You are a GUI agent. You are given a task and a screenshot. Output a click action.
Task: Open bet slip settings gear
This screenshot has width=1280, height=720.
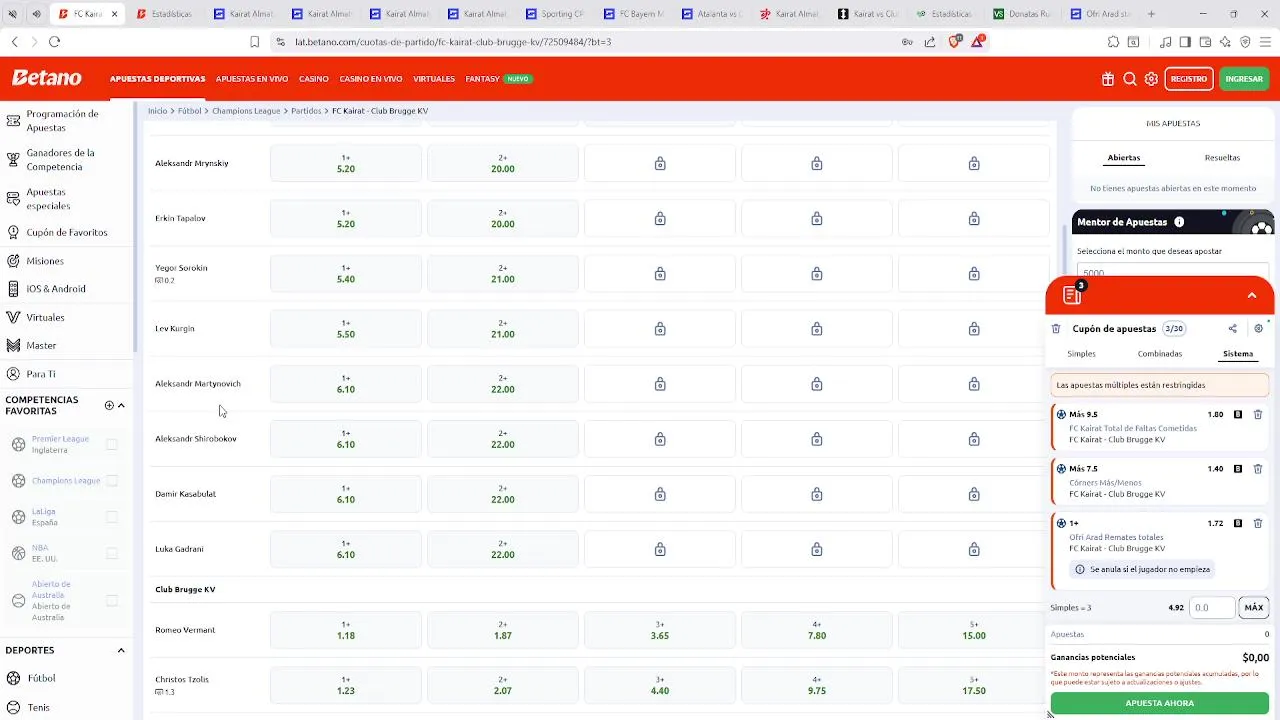pos(1258,329)
